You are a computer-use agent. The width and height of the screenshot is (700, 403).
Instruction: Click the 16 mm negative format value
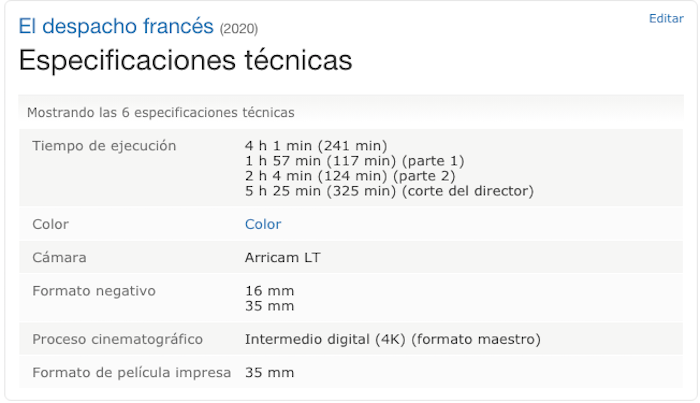269,291
